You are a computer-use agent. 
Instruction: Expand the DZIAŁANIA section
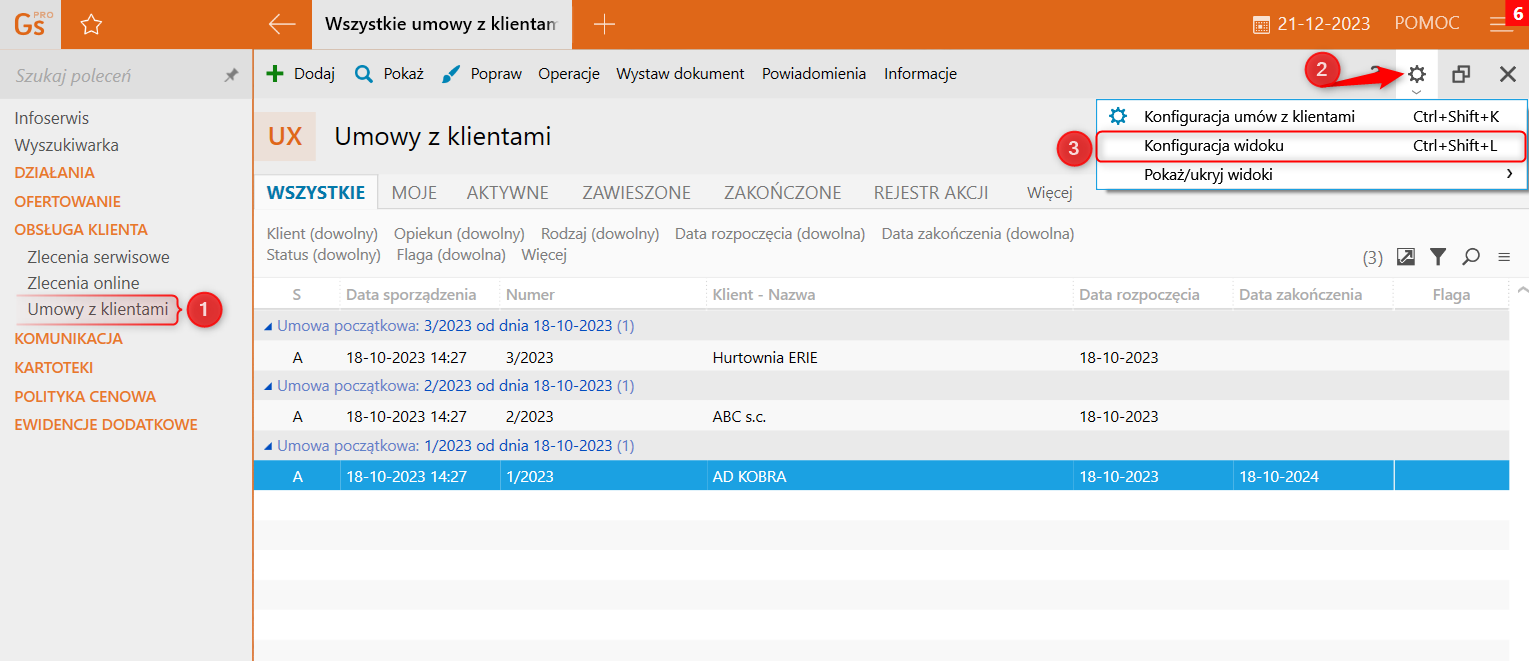pos(54,173)
